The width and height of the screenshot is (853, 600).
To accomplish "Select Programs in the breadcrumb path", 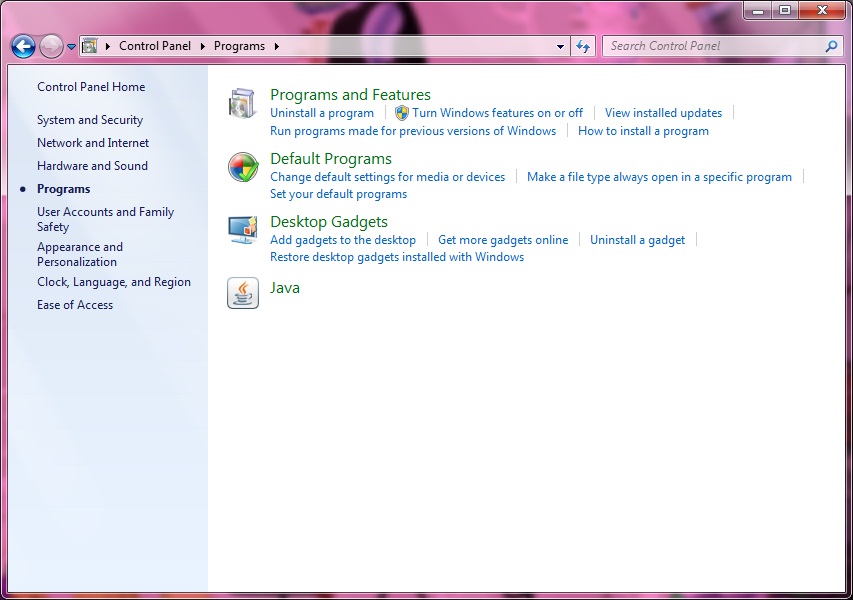I will pos(239,46).
